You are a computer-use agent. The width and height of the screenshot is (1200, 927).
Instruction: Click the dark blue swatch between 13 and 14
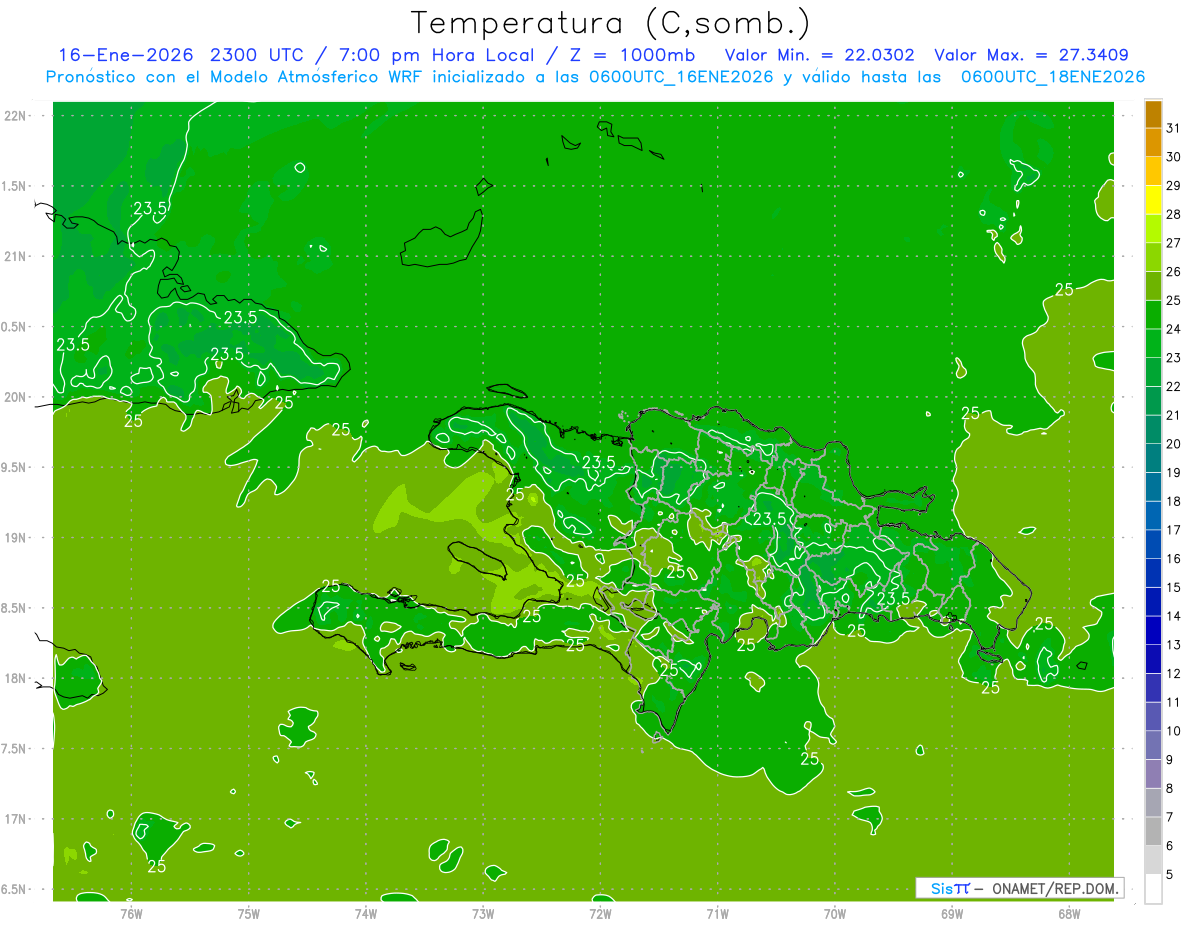pyautogui.click(x=1153, y=630)
